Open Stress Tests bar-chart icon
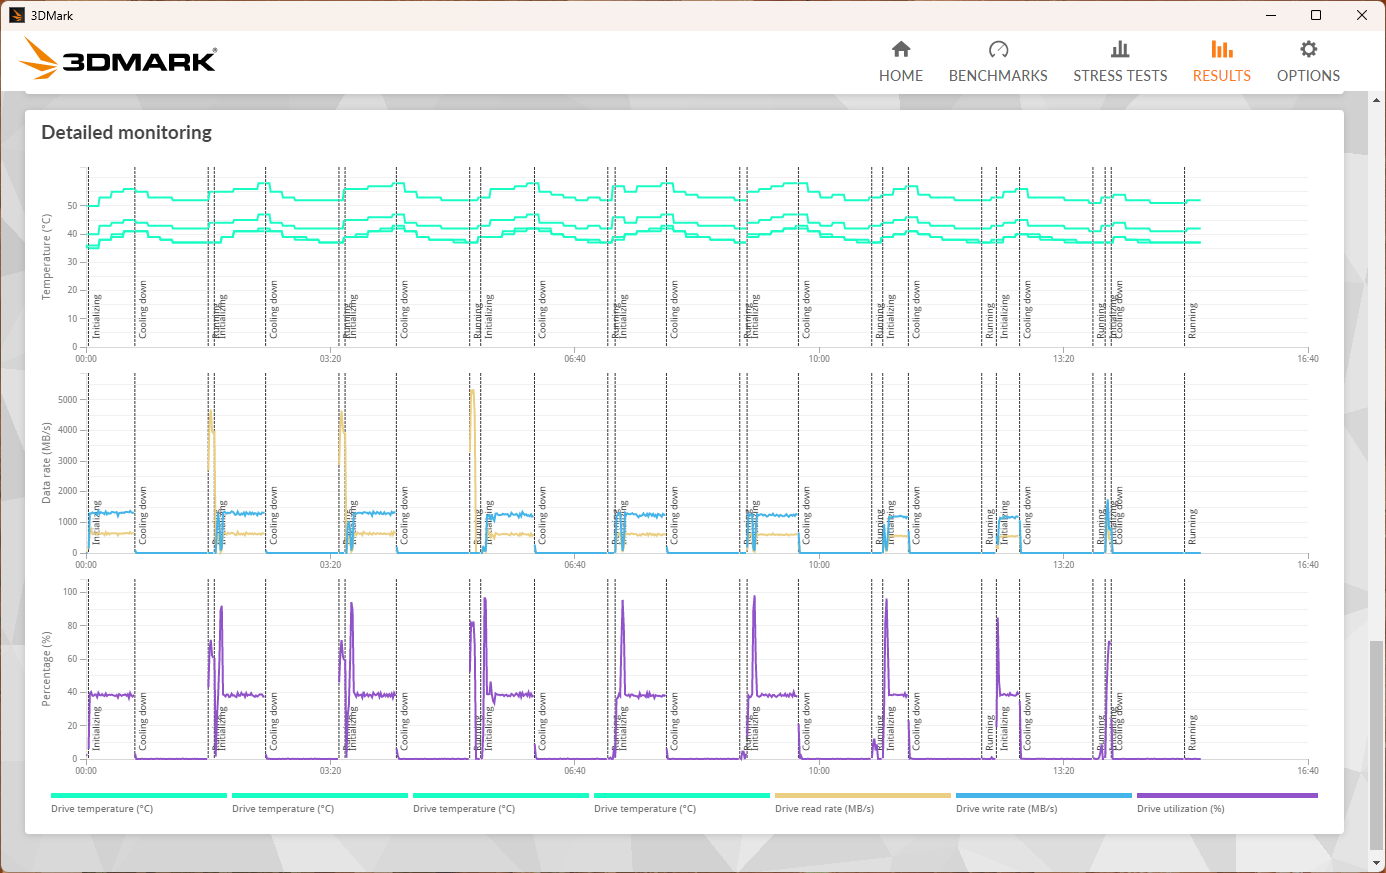Screen dimensions: 1386x873 pos(1120,50)
